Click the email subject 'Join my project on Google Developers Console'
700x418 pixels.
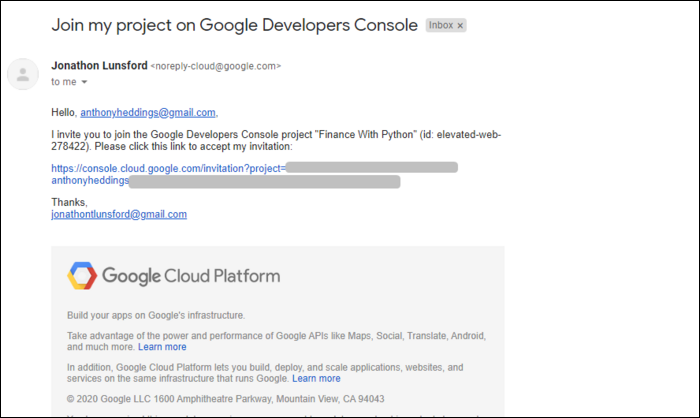click(x=234, y=25)
